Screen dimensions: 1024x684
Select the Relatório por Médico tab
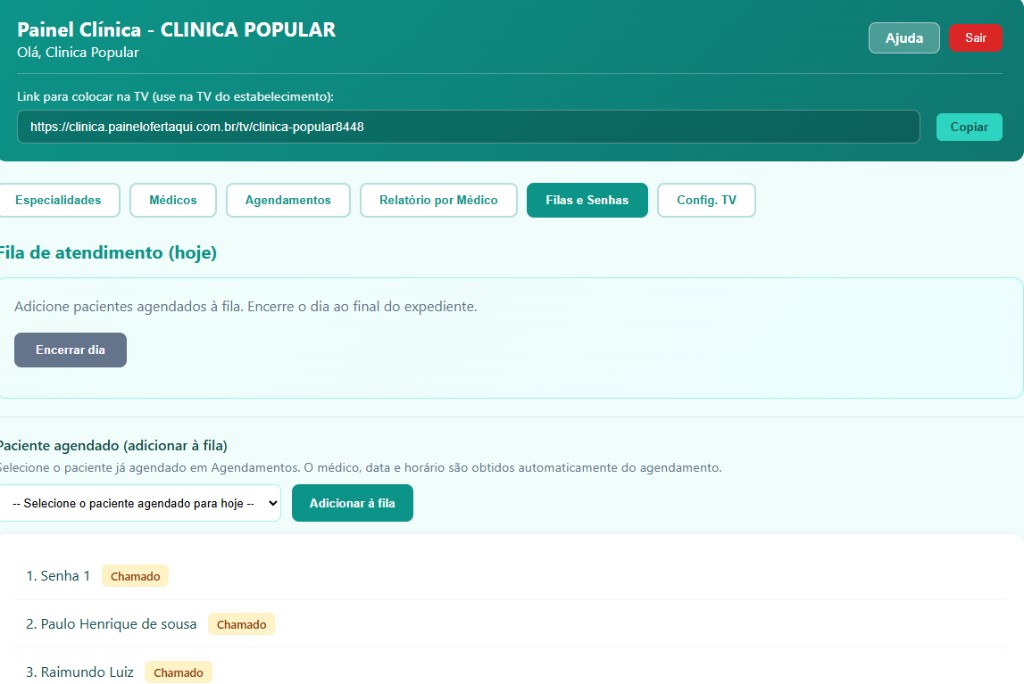[x=438, y=200]
